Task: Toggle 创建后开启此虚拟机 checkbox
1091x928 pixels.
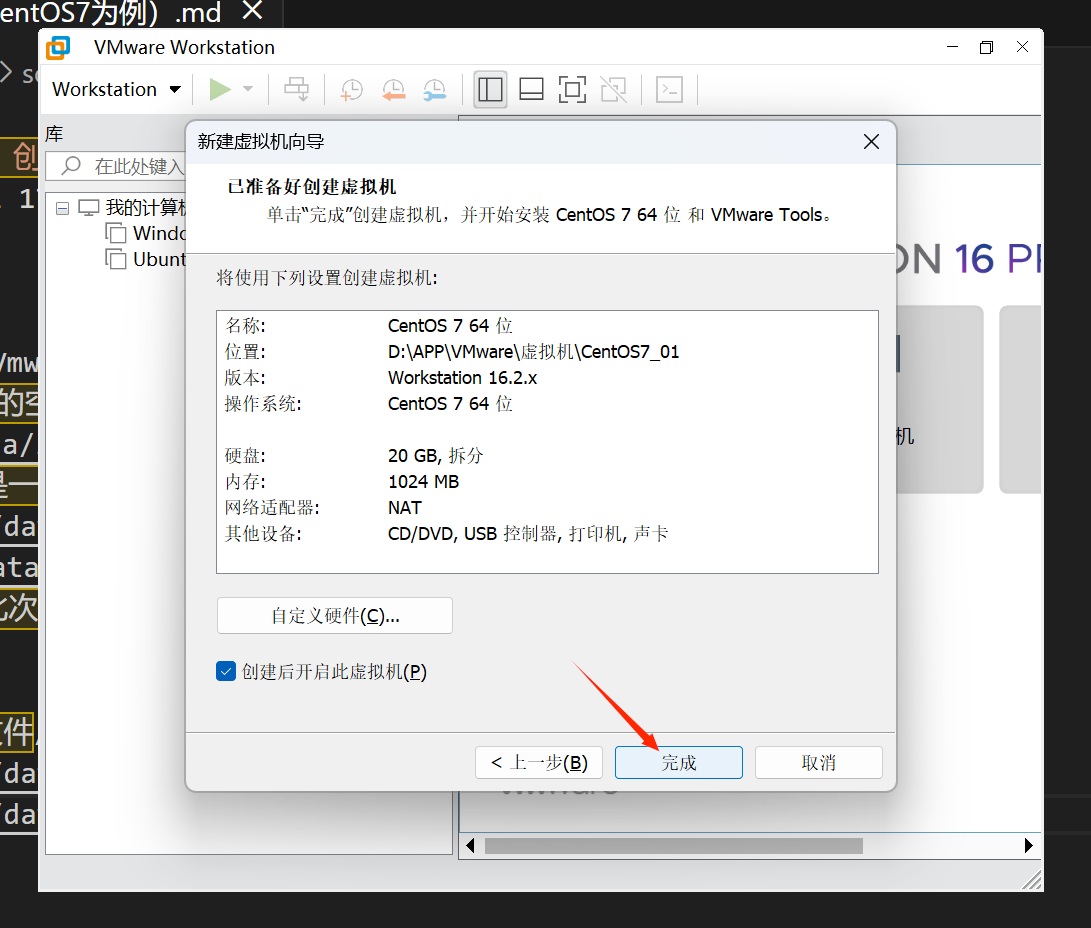Action: (226, 671)
